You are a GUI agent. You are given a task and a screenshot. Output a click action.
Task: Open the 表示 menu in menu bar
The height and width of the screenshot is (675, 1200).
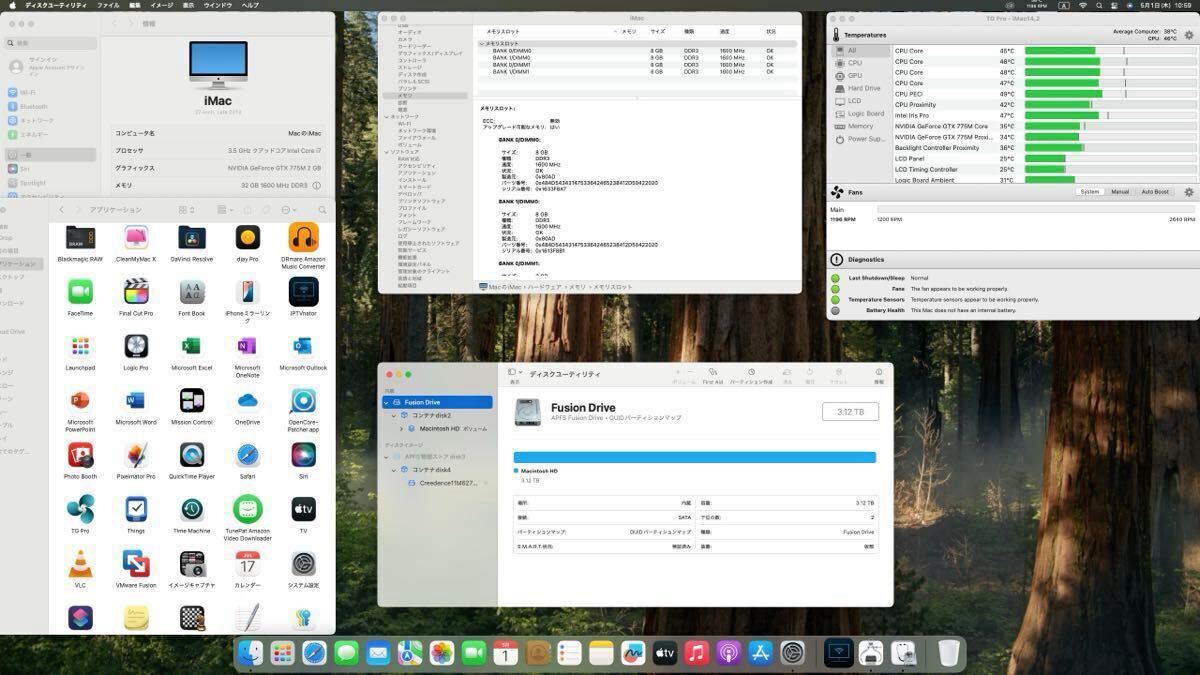(188, 5)
